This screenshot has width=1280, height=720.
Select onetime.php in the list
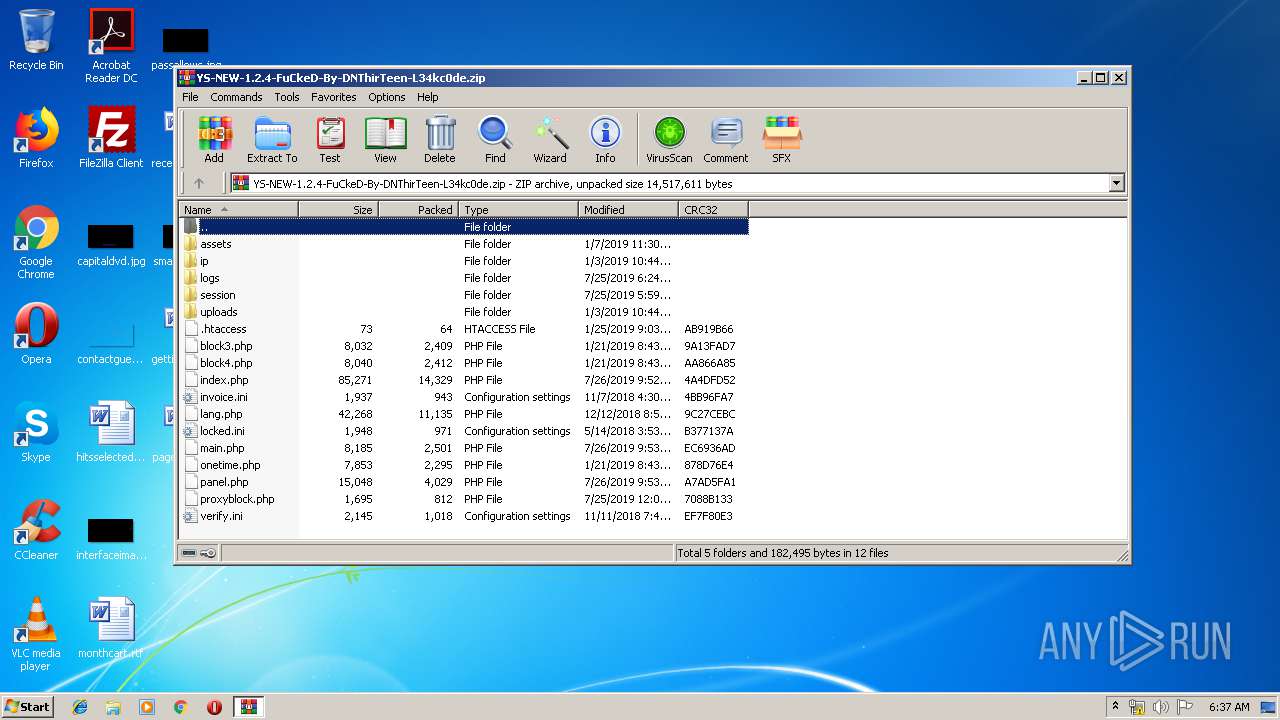(464, 465)
